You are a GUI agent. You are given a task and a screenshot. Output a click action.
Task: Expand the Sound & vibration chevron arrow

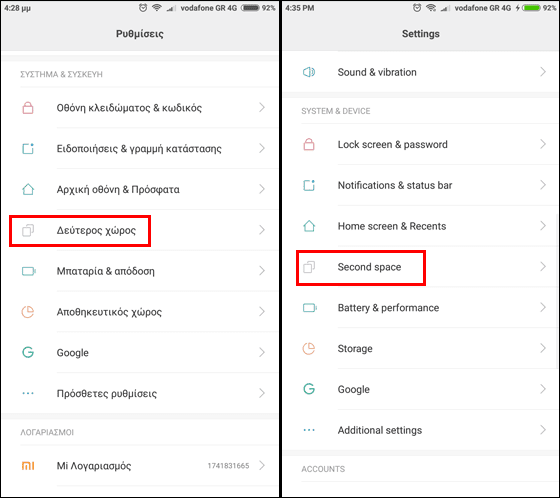point(543,72)
